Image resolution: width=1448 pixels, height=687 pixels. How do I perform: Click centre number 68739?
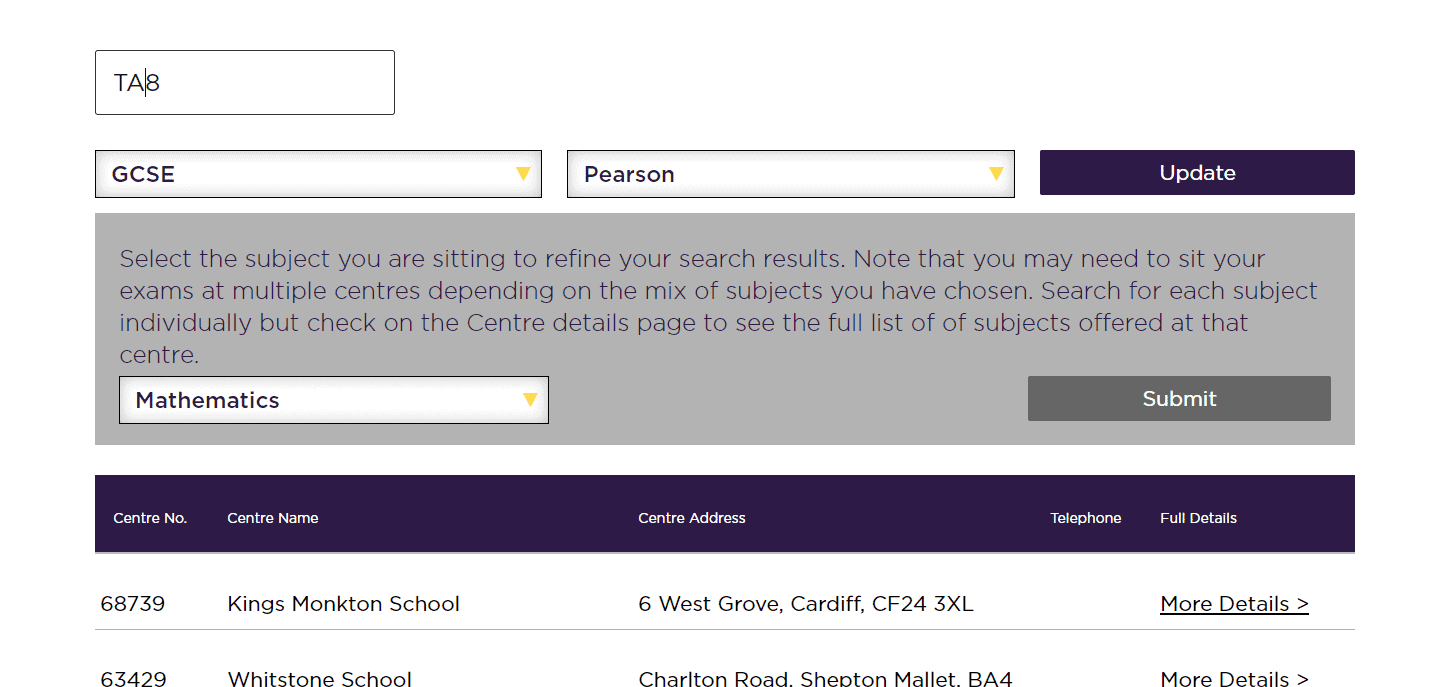133,604
